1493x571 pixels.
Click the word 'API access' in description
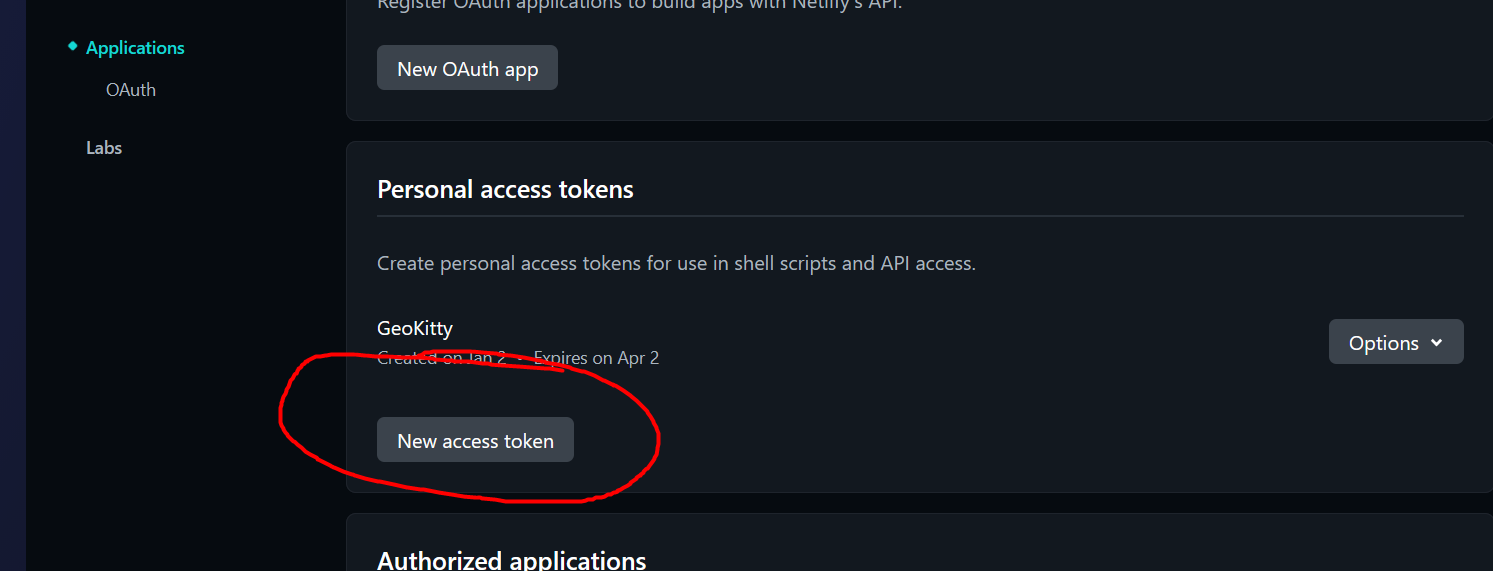[x=927, y=264]
